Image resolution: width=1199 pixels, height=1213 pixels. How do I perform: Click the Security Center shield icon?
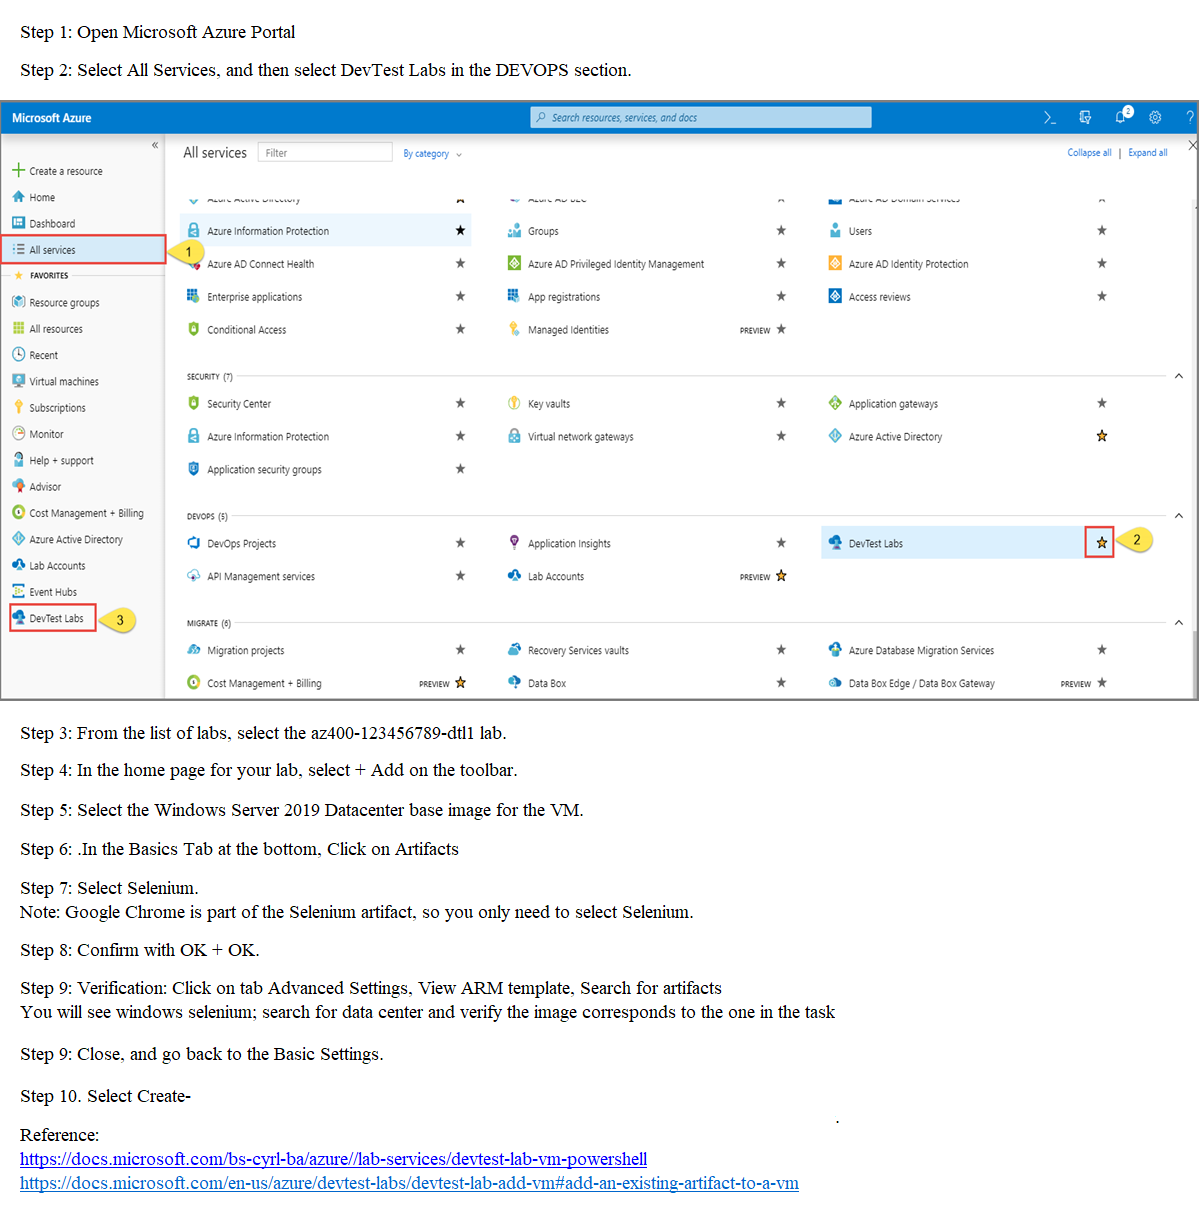pos(194,404)
